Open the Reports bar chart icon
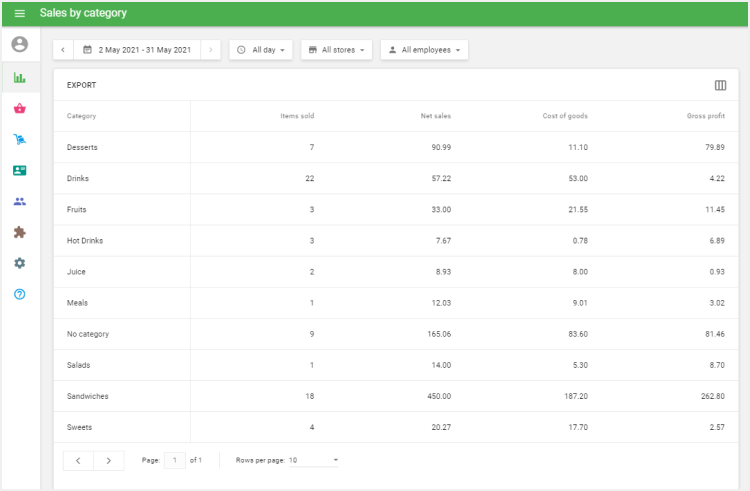The height and width of the screenshot is (491, 750). (x=19, y=77)
